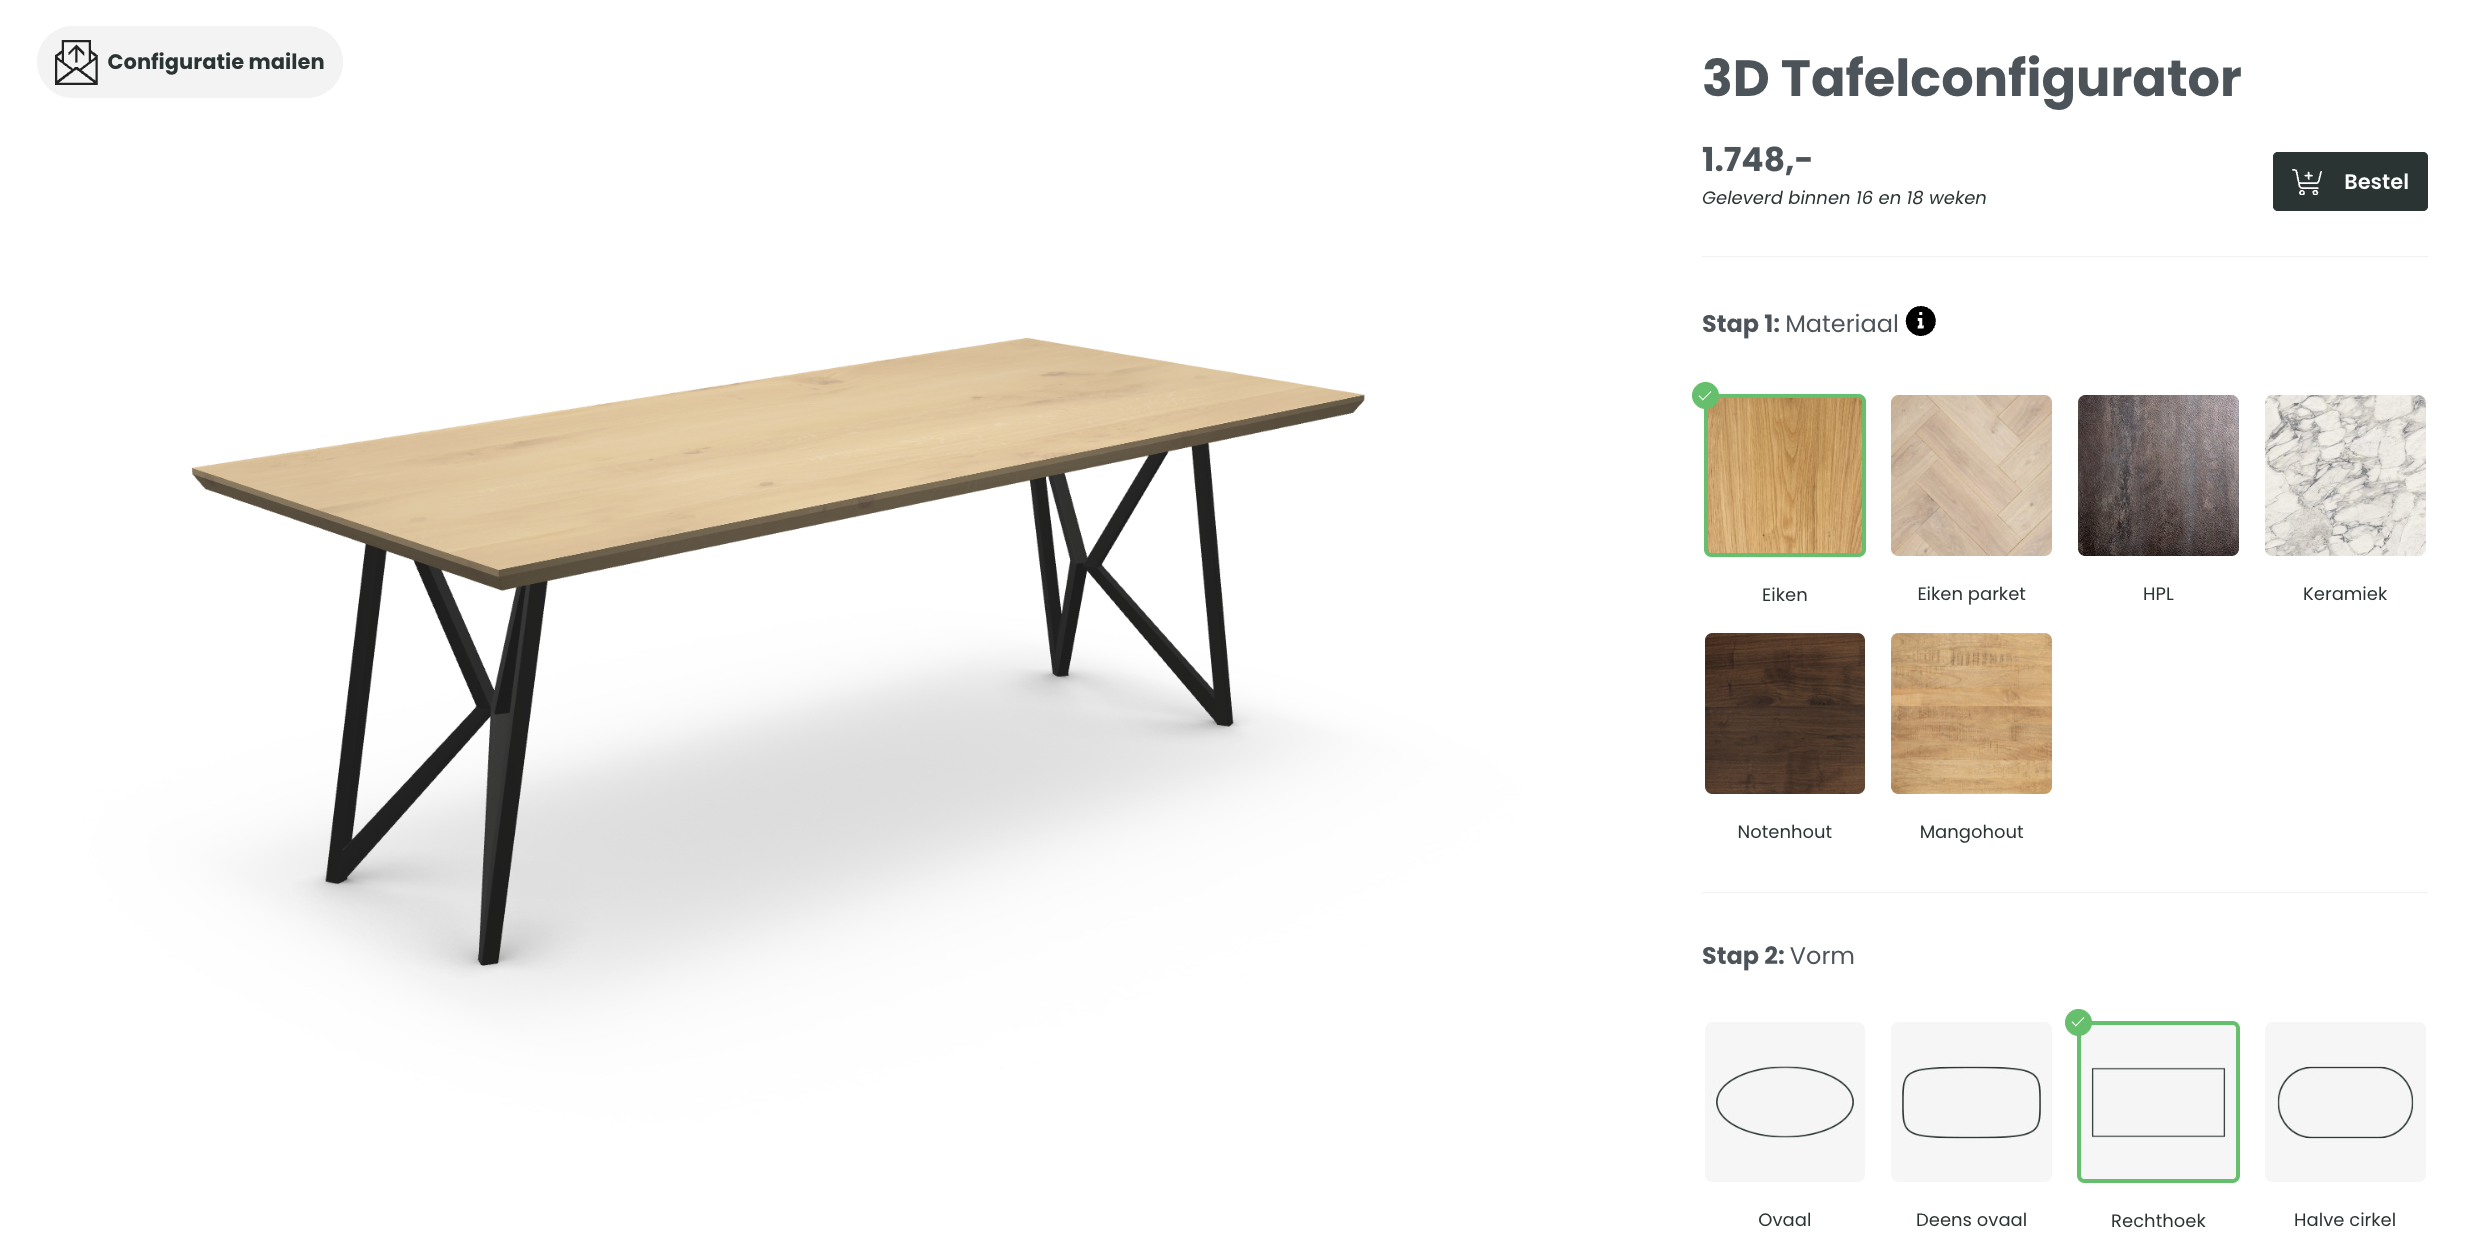Choose the Notenhout material swatch
This screenshot has width=2470, height=1248.
pos(1784,713)
